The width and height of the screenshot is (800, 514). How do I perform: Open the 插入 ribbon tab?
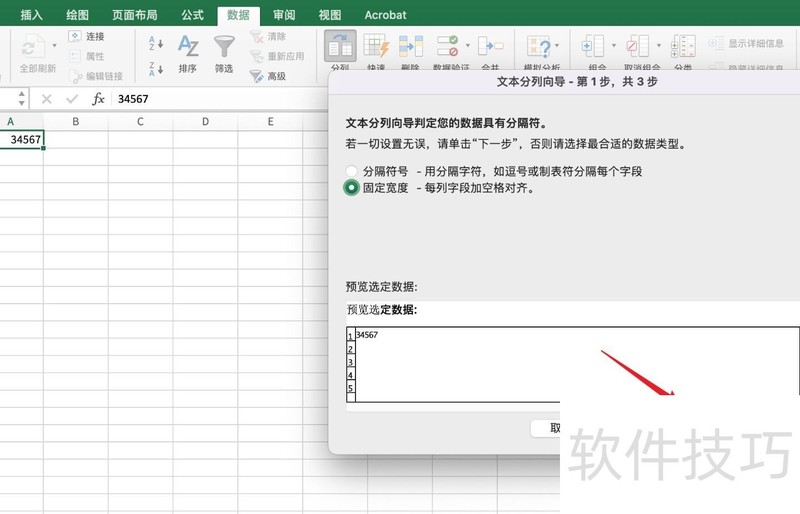(31, 15)
